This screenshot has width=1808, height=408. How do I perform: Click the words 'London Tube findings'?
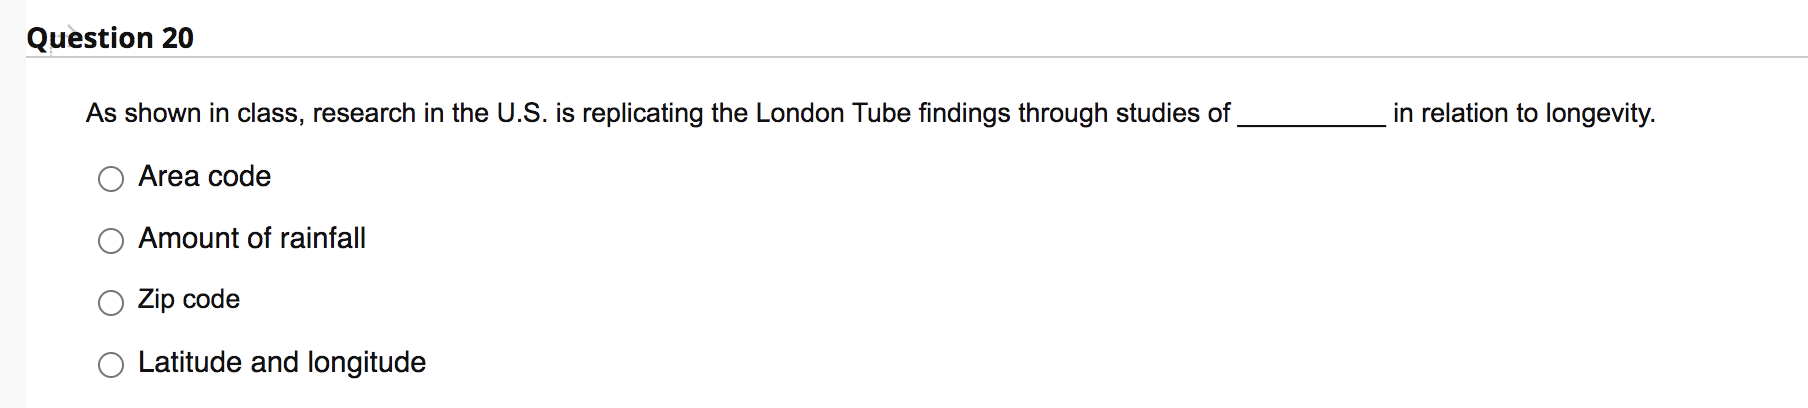pos(883,113)
